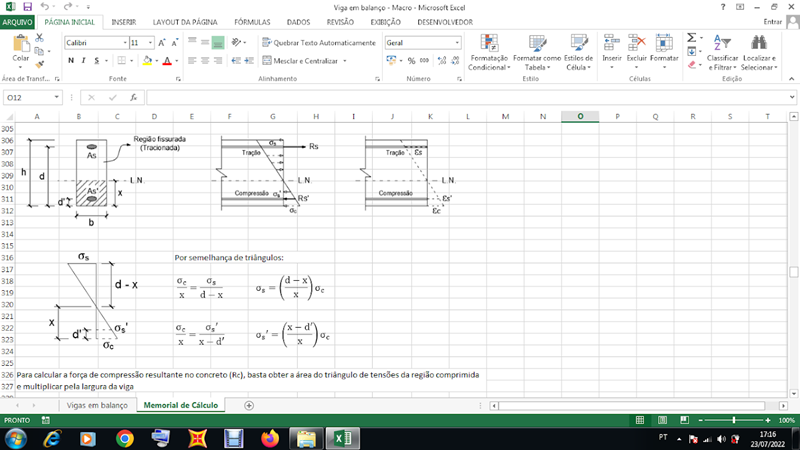Click the Save icon in quick access toolbar
The image size is (800, 450).
point(28,7)
